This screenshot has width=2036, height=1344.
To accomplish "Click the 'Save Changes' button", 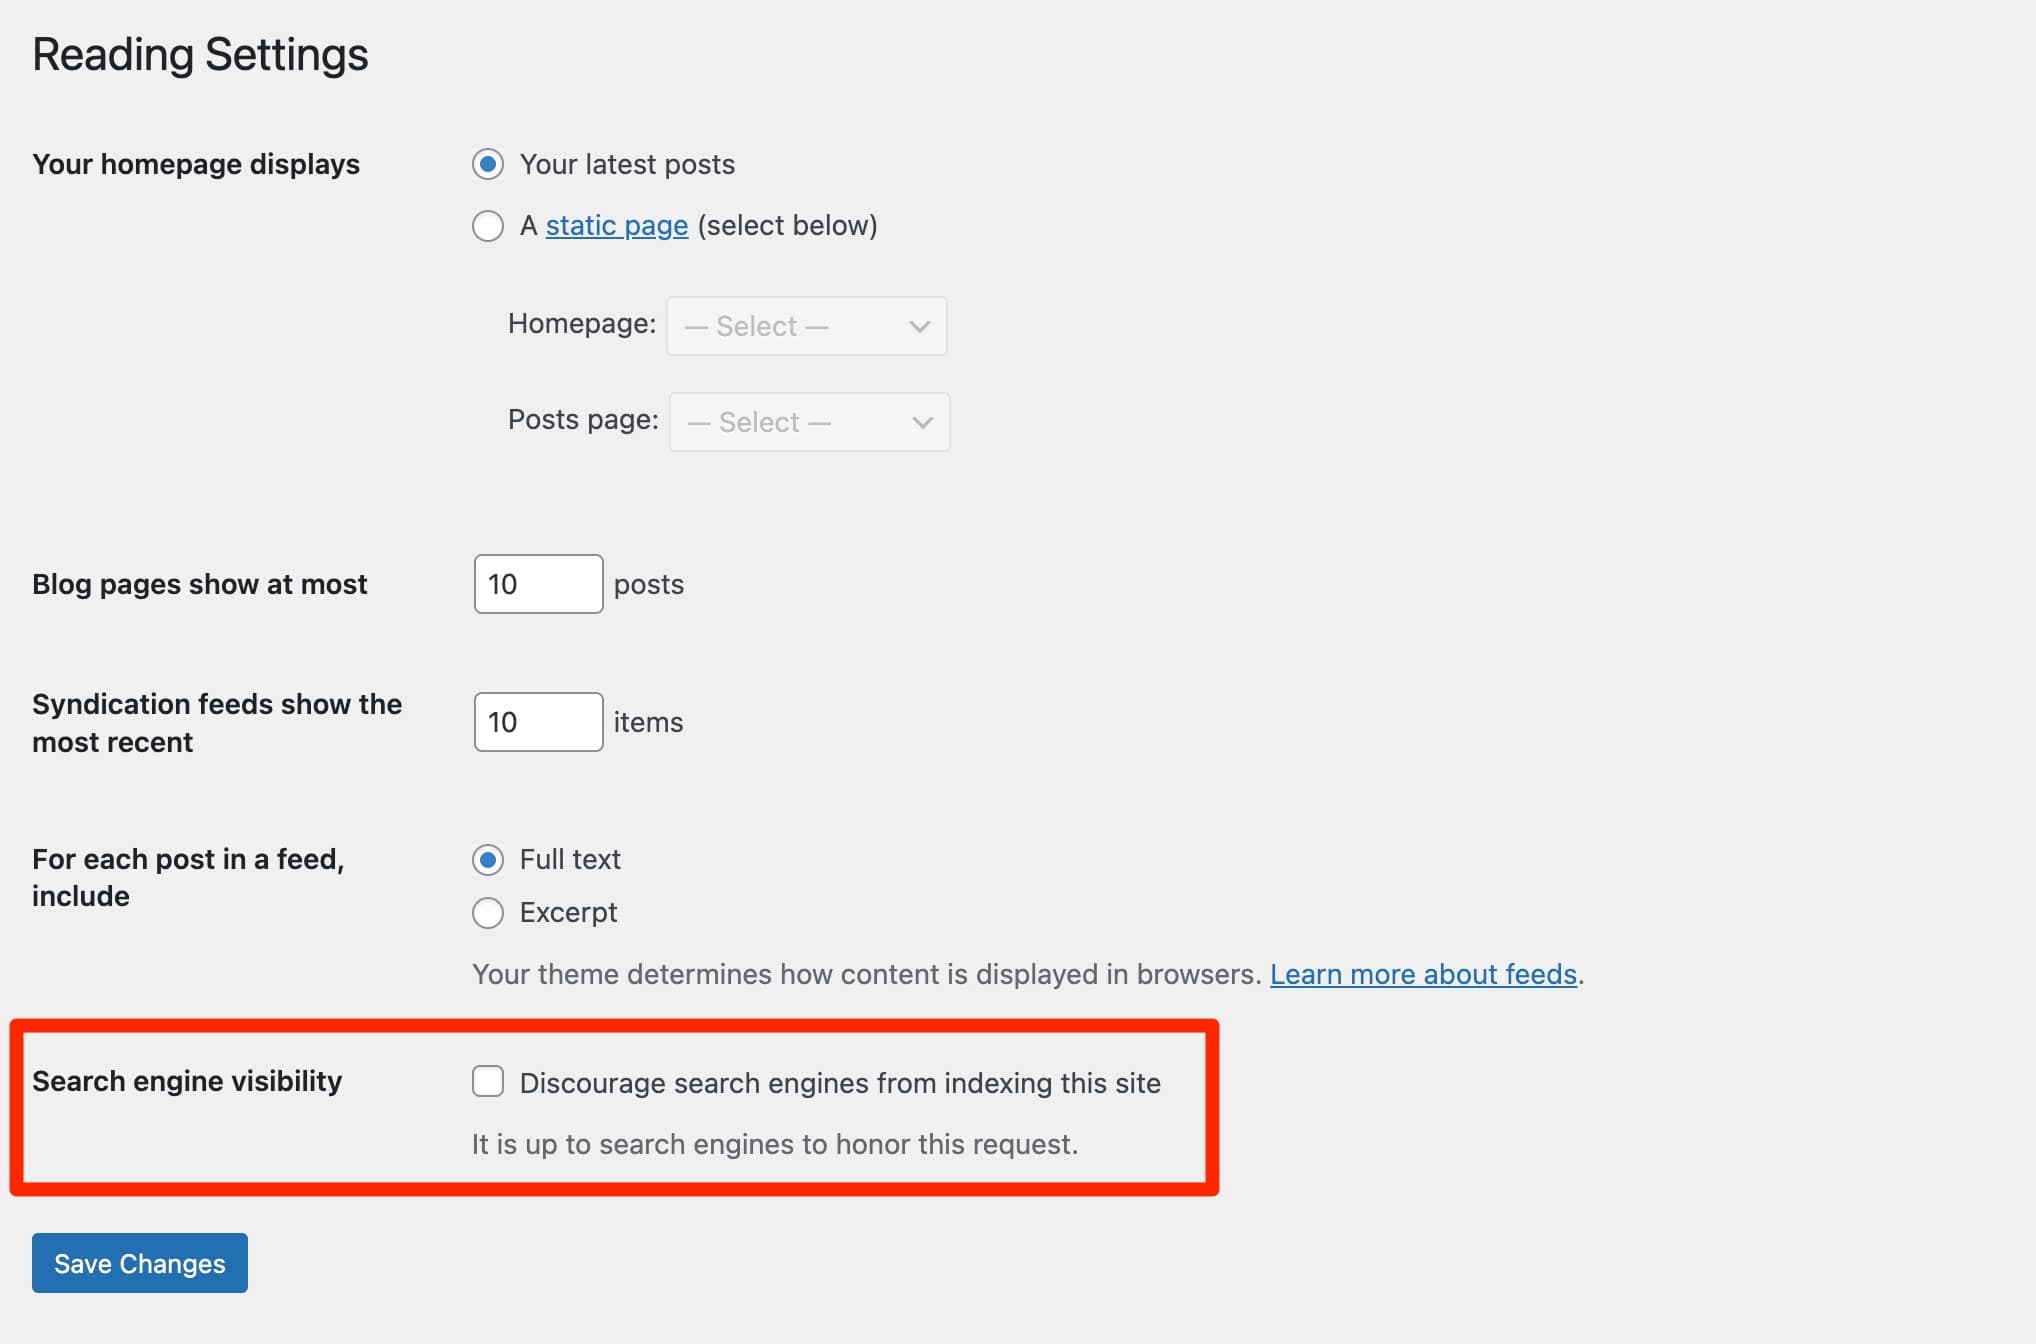I will (x=136, y=1263).
